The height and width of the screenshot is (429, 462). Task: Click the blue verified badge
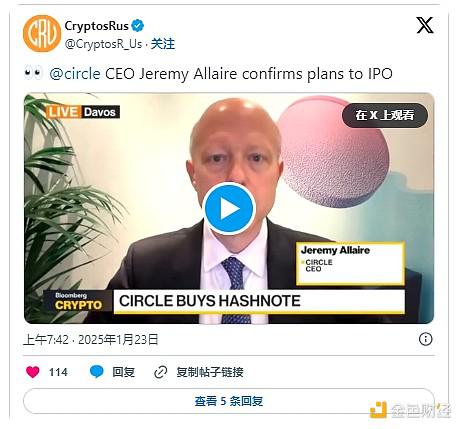tap(137, 26)
